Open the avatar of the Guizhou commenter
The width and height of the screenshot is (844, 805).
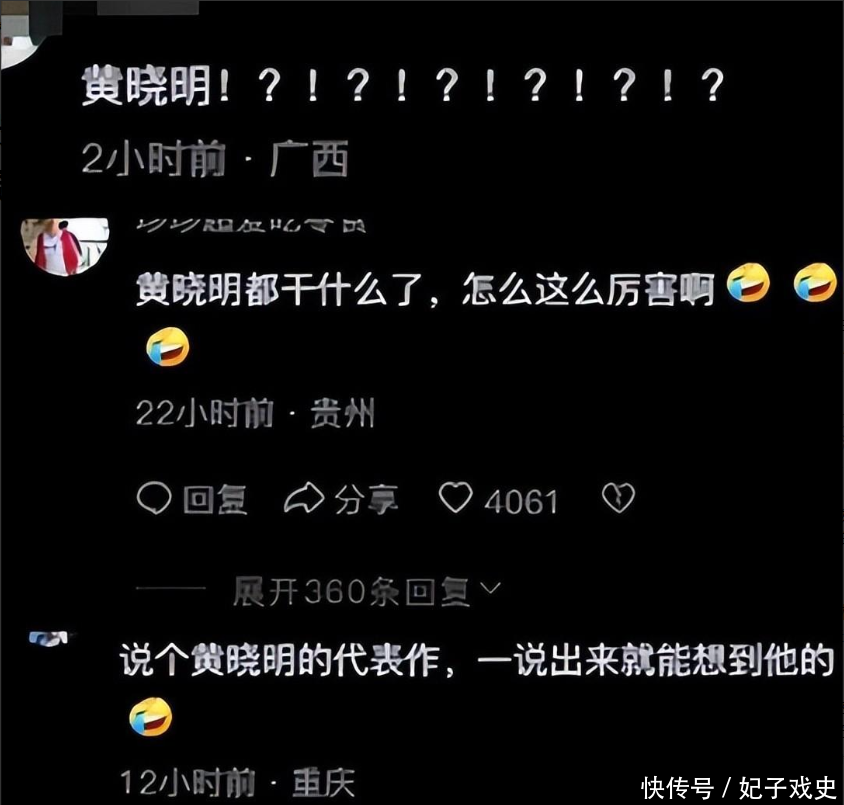(x=65, y=247)
